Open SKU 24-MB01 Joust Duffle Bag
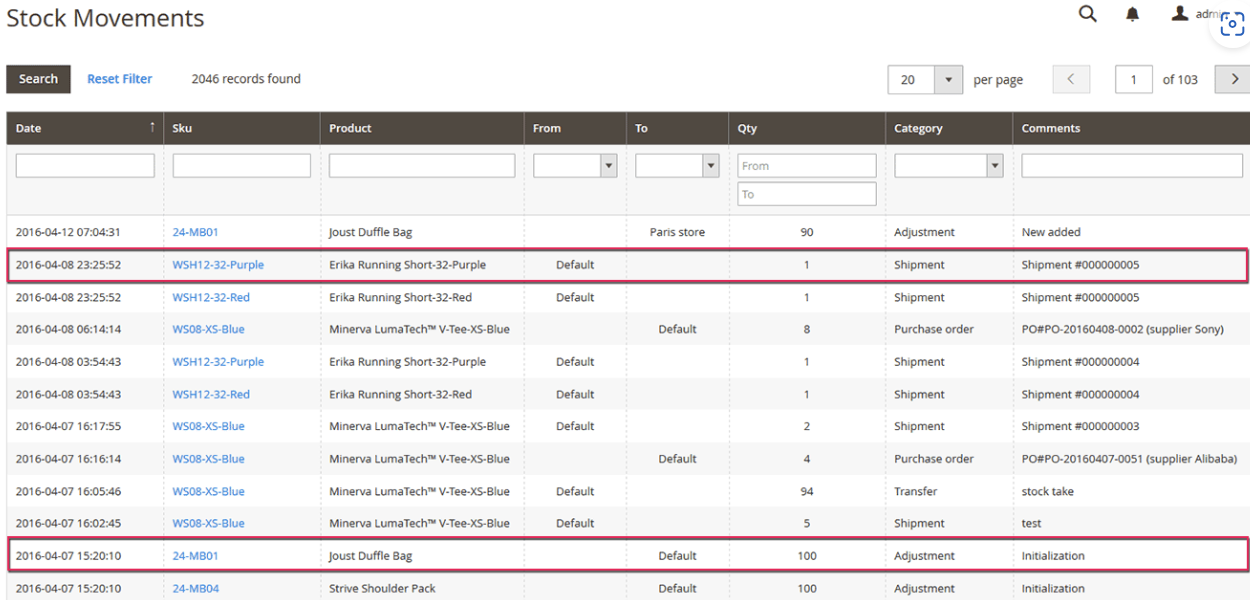1250x600 pixels. [195, 231]
